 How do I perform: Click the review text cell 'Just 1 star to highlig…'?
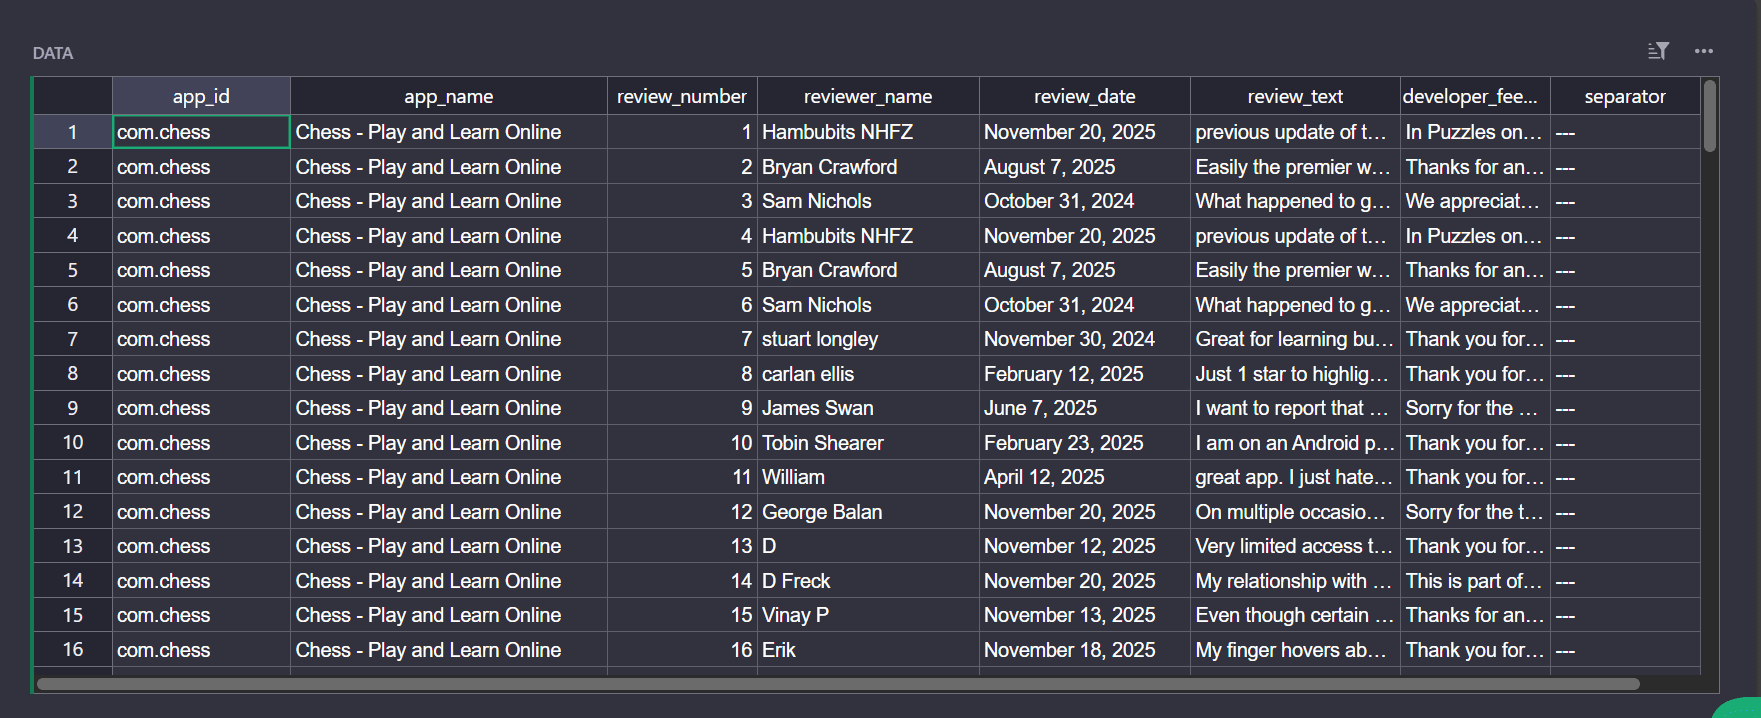pos(1295,373)
